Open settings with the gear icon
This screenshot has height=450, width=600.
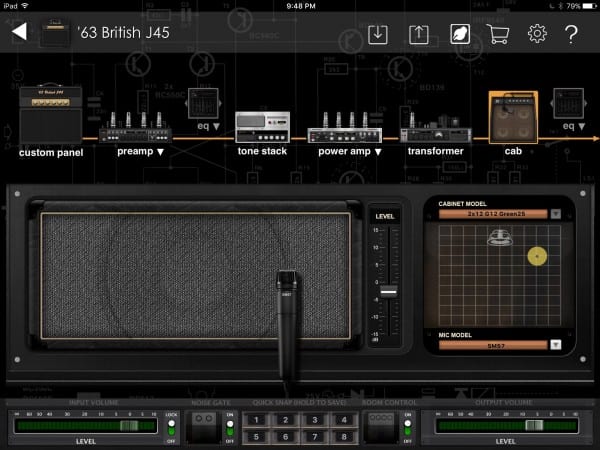[537, 34]
